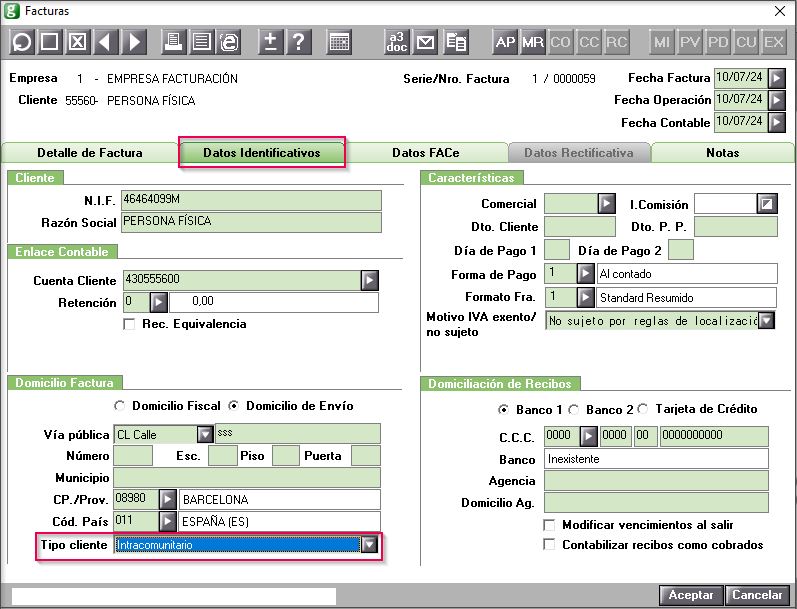Enable the Rec. Equivalencia checkbox
797x609 pixels.
[x=129, y=324]
